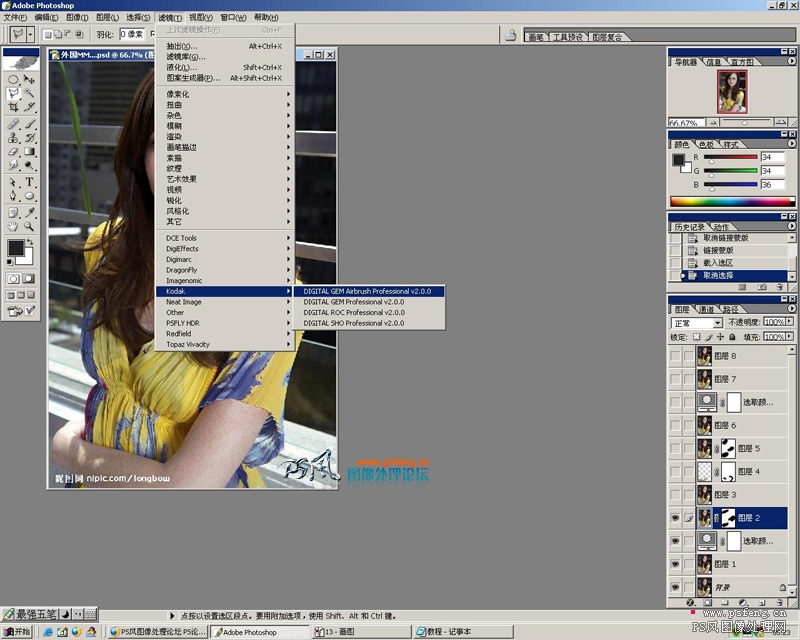The width and height of the screenshot is (800, 640).
Task: Show 图层 7 via its visibility box
Action: [675, 379]
